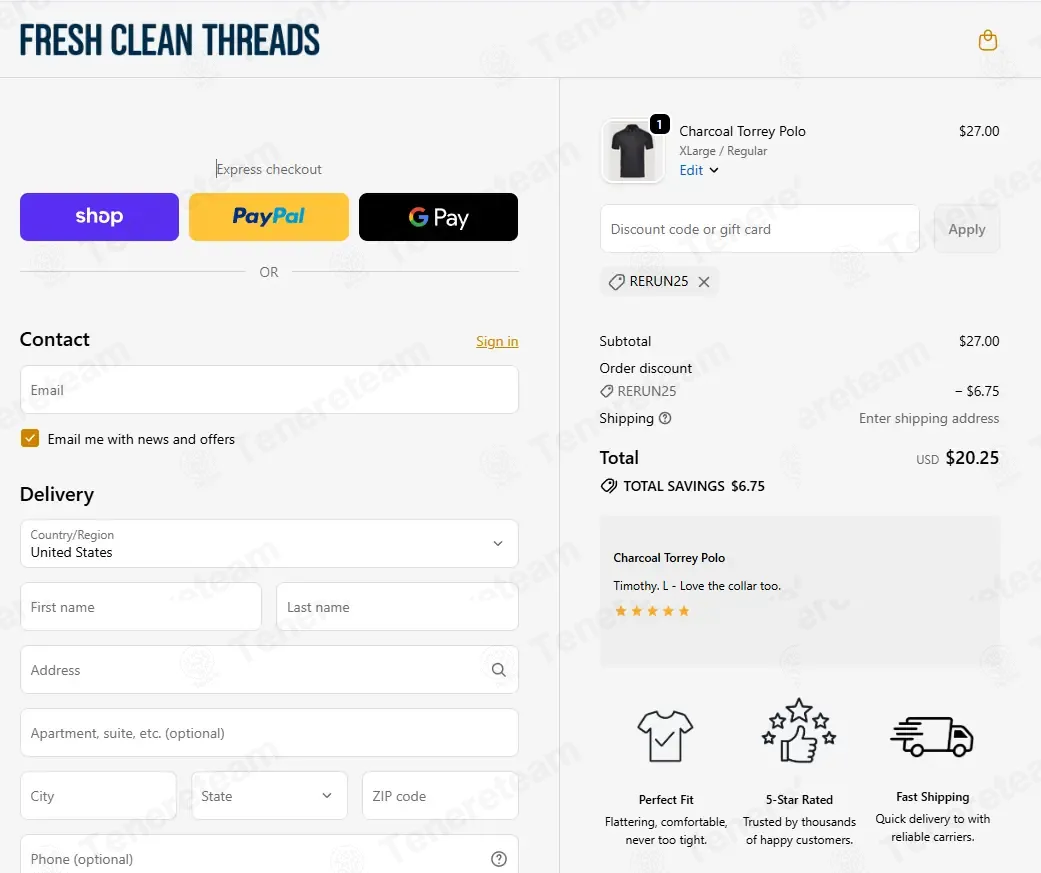Screen dimensions: 1041x873
Task: Click the Sign in link
Action: [497, 341]
